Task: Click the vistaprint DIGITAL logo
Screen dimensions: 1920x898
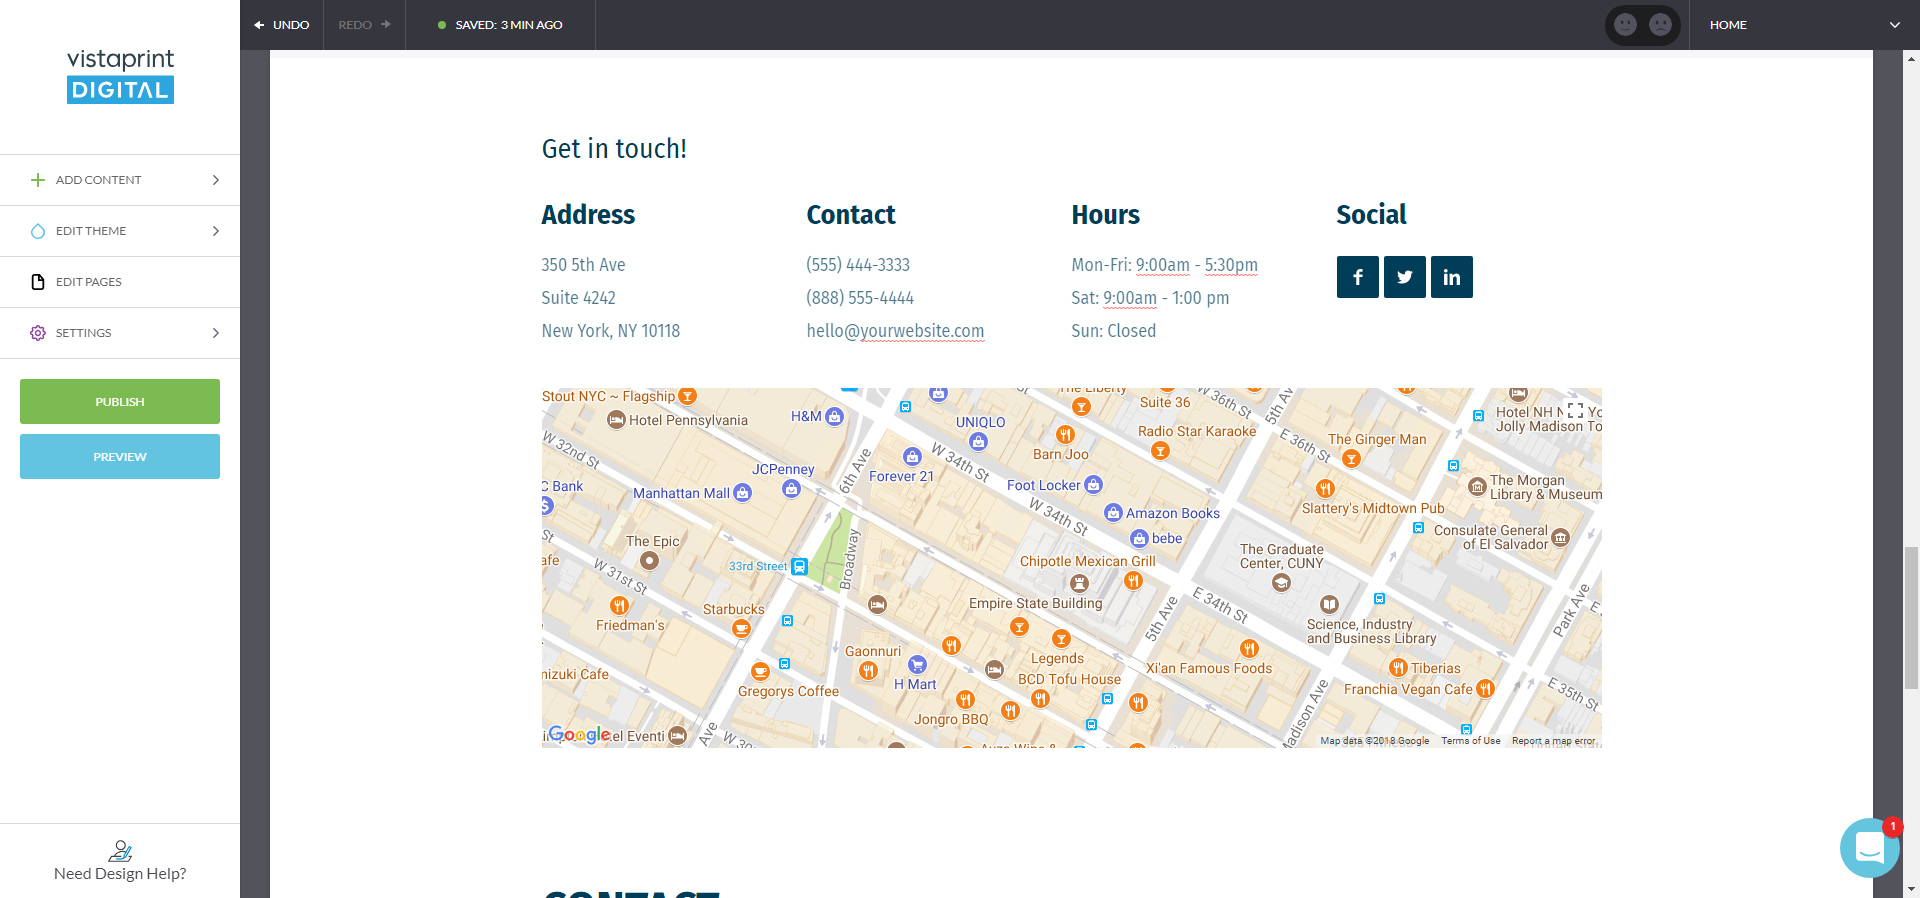Action: click(120, 76)
